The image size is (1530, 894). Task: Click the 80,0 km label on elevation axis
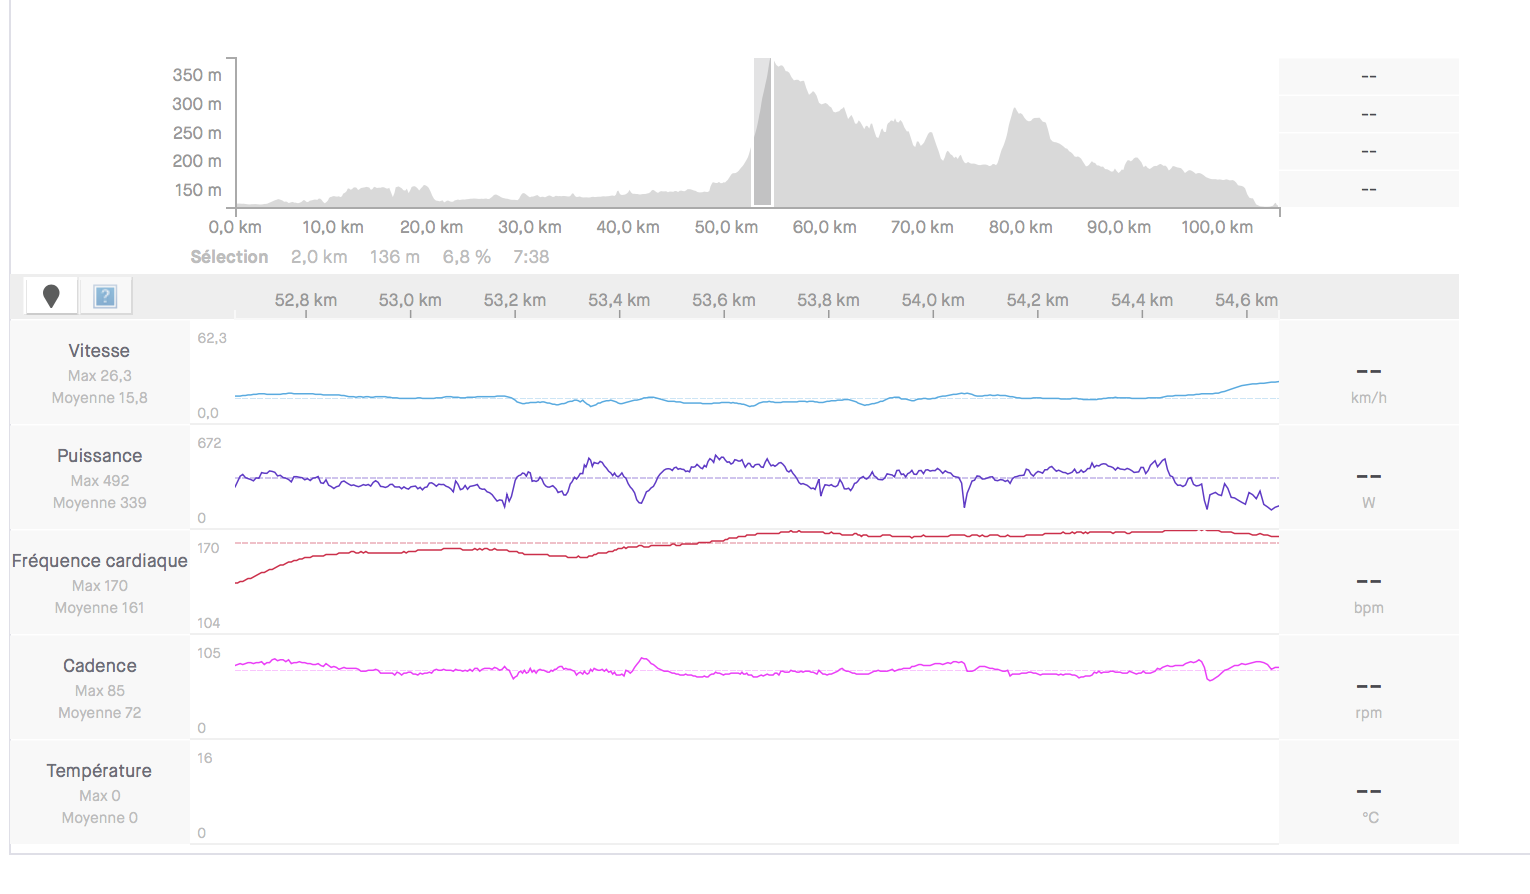coord(1020,228)
